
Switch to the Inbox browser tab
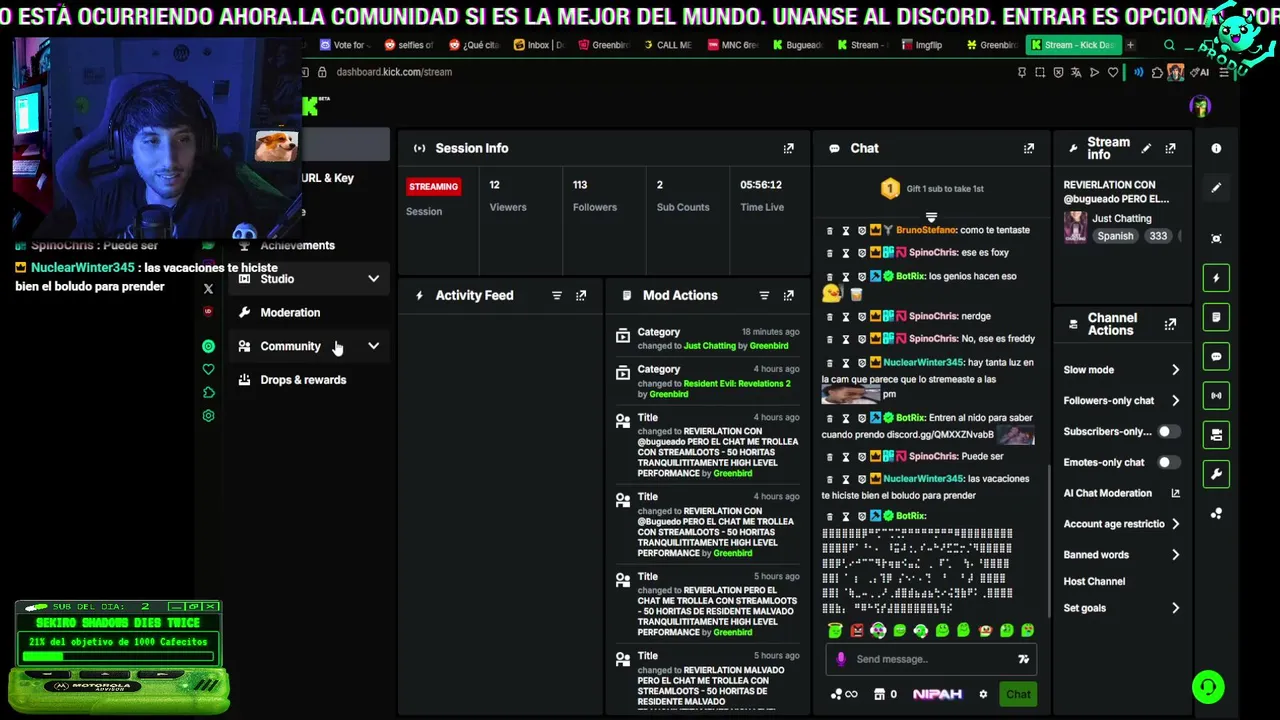point(538,45)
